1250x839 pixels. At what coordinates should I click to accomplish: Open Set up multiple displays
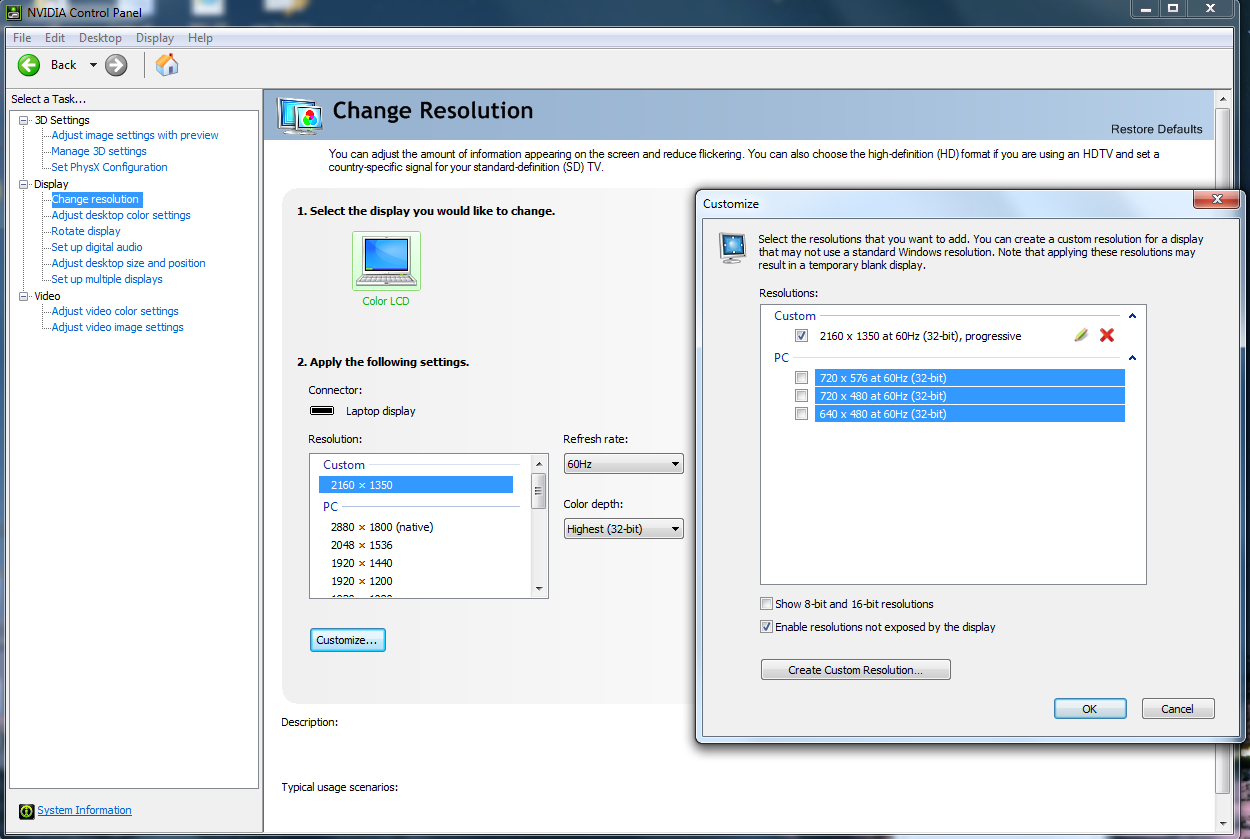[x=107, y=279]
